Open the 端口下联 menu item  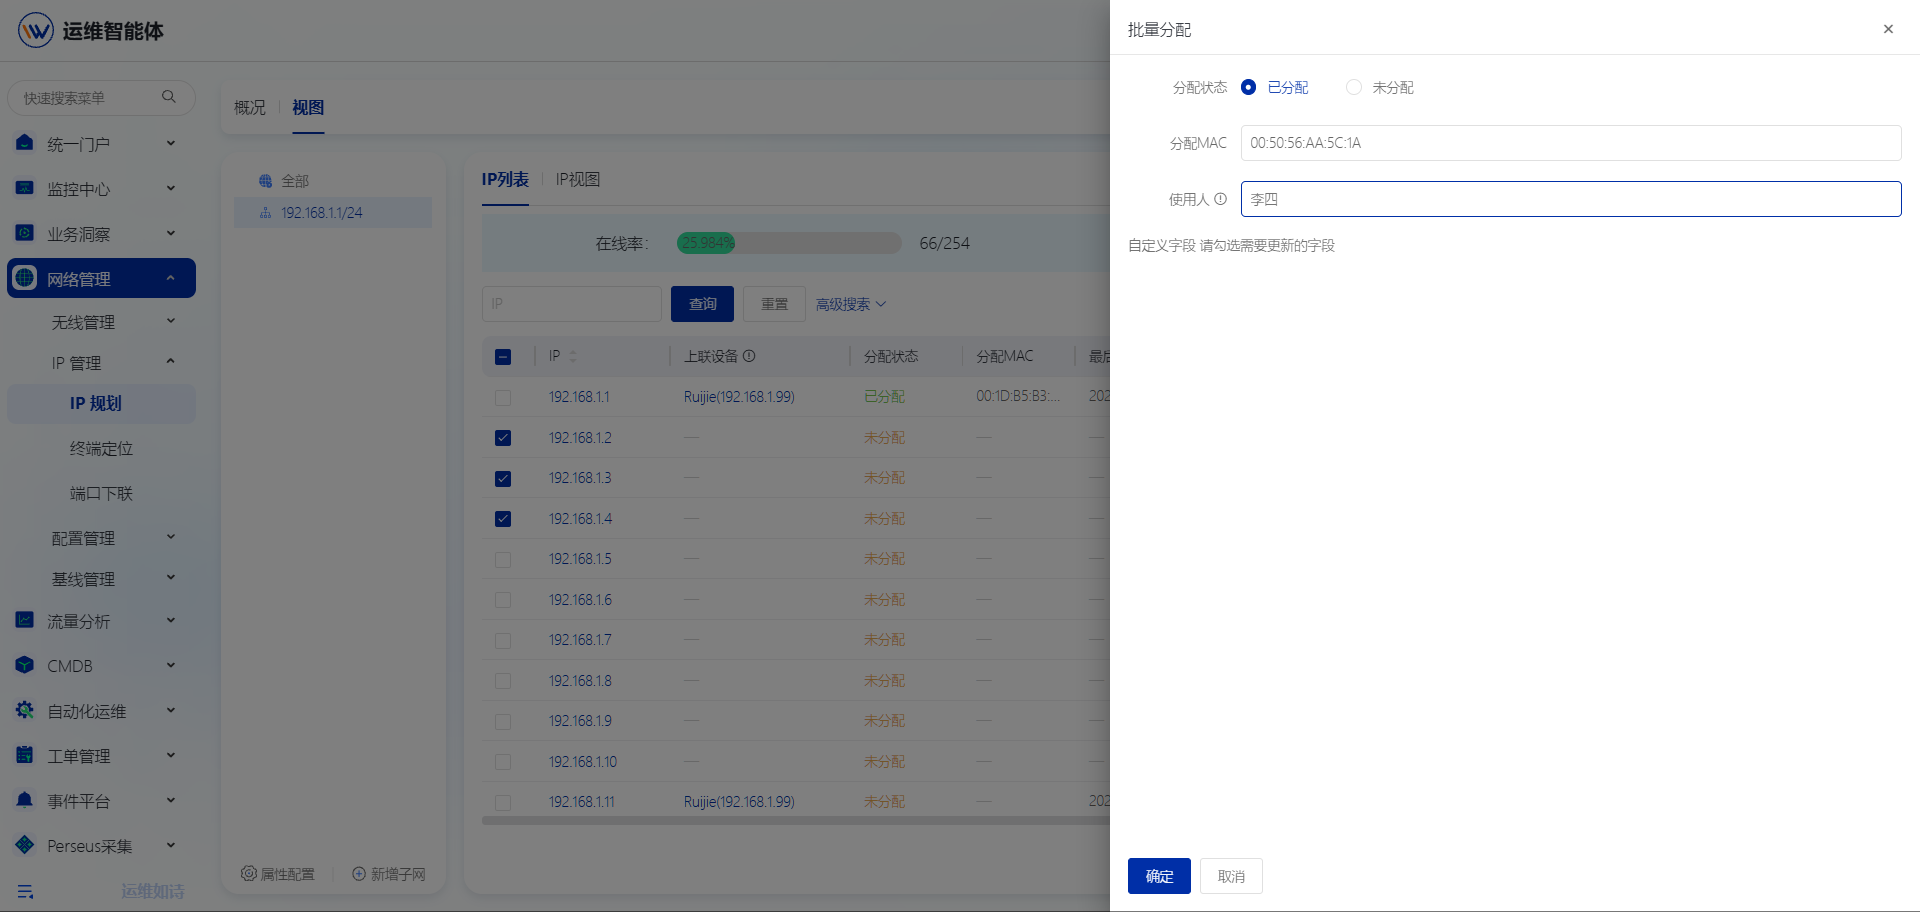[x=101, y=493]
